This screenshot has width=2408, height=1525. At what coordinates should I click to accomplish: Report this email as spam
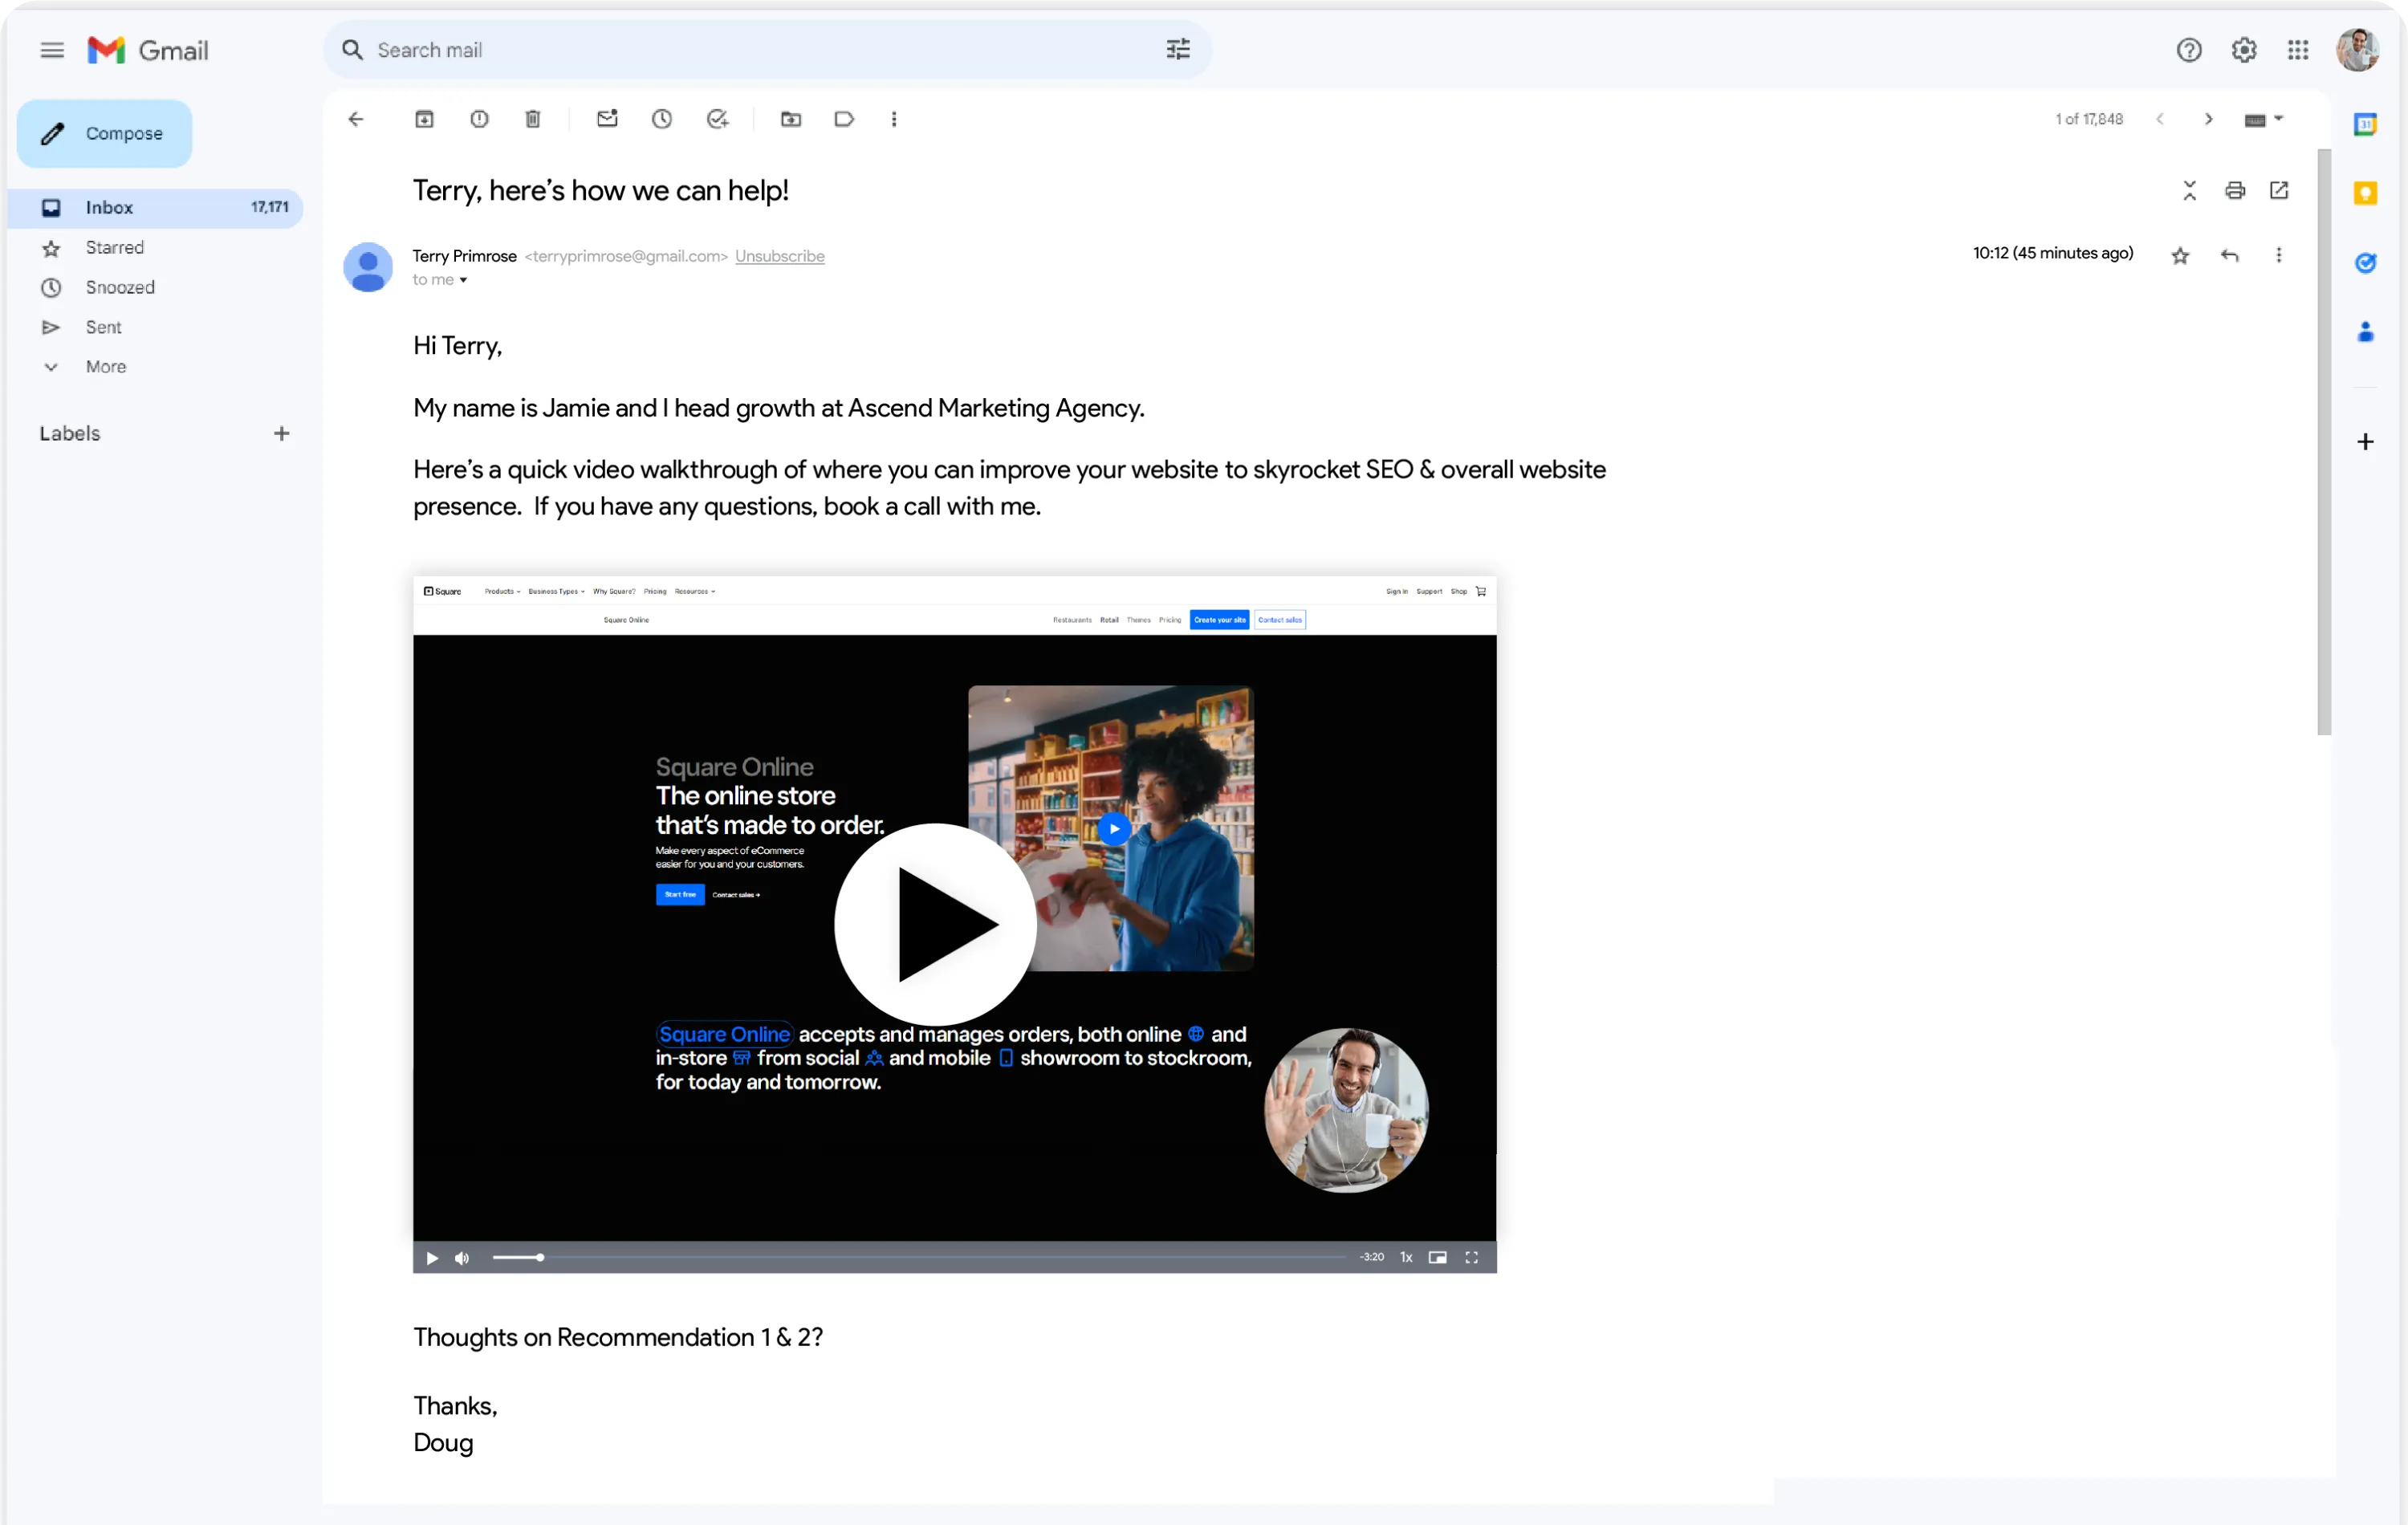pos(479,119)
